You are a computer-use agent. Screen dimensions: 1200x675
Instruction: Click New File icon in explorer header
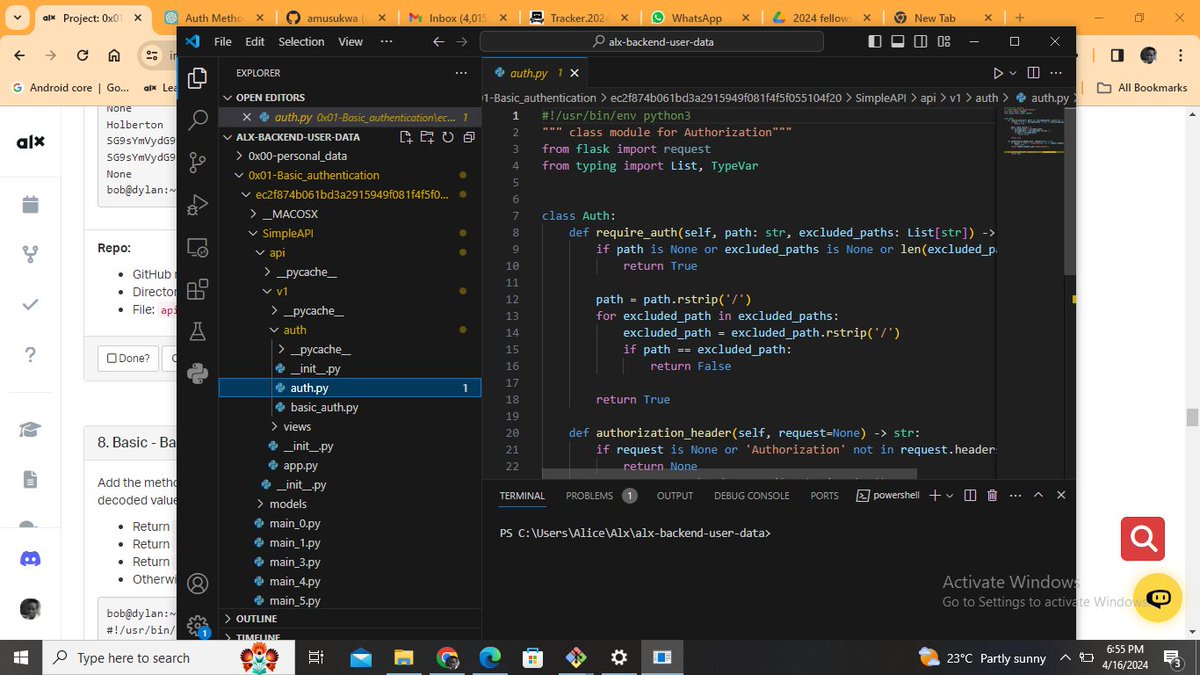406,137
